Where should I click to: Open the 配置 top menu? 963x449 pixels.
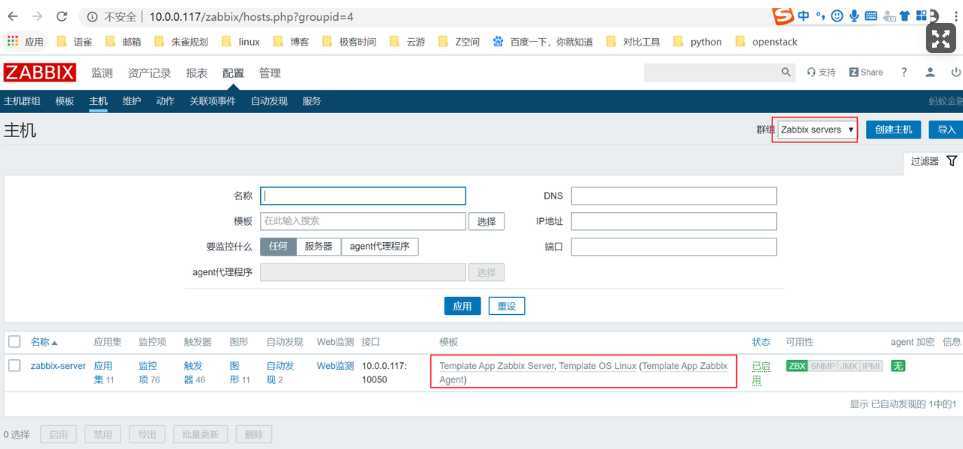coord(233,73)
